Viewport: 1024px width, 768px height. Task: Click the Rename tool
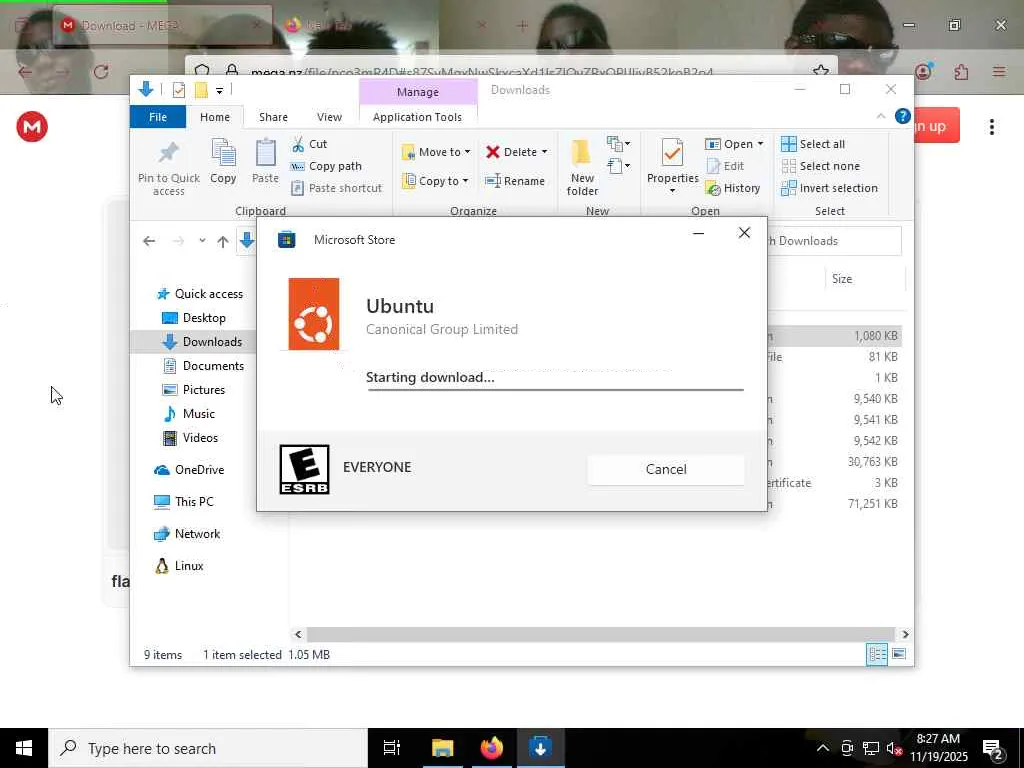tap(515, 181)
